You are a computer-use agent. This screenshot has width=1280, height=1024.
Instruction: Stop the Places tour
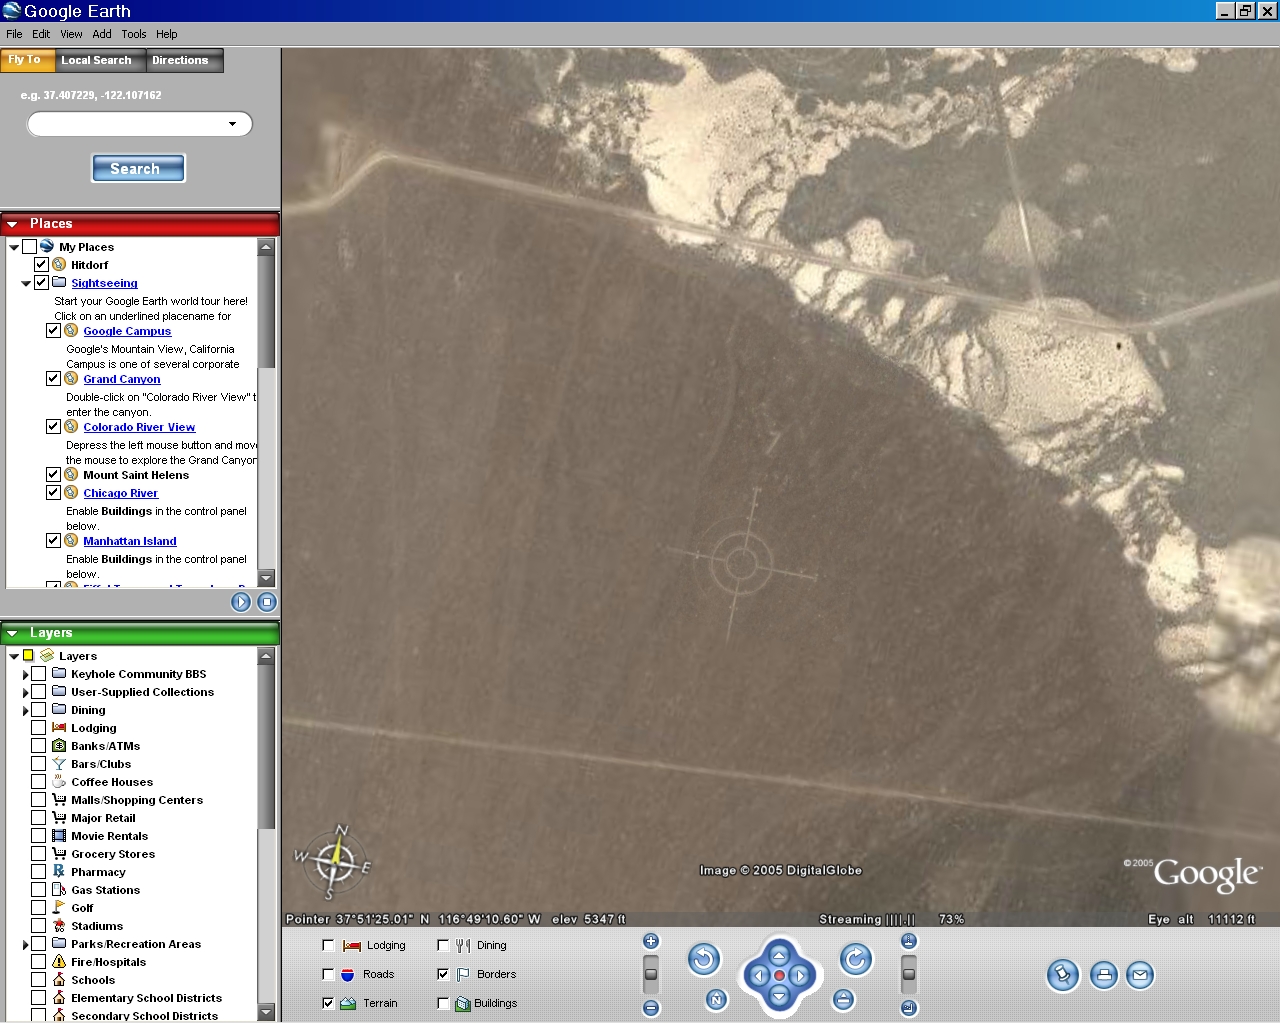coord(267,602)
